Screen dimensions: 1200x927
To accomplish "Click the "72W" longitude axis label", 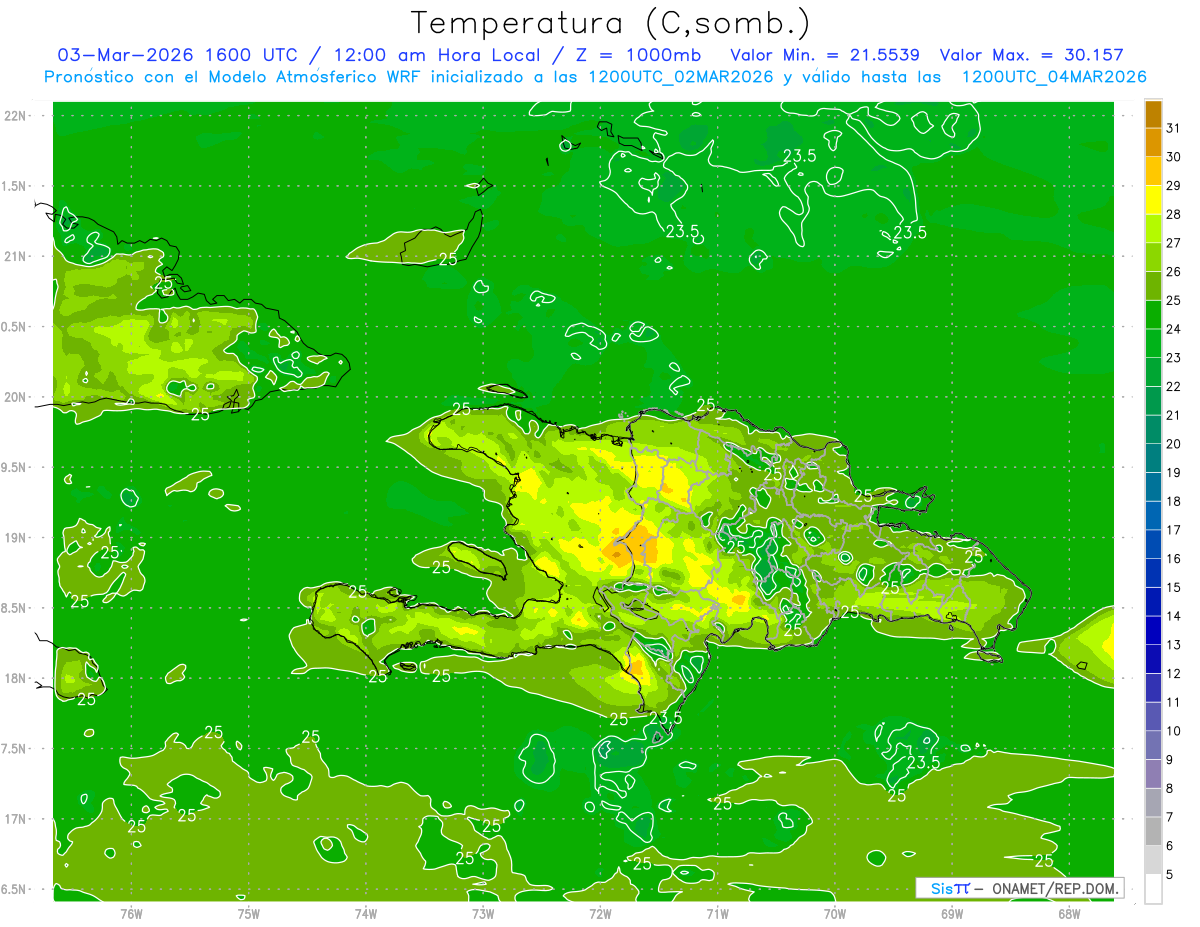I will pos(600,913).
